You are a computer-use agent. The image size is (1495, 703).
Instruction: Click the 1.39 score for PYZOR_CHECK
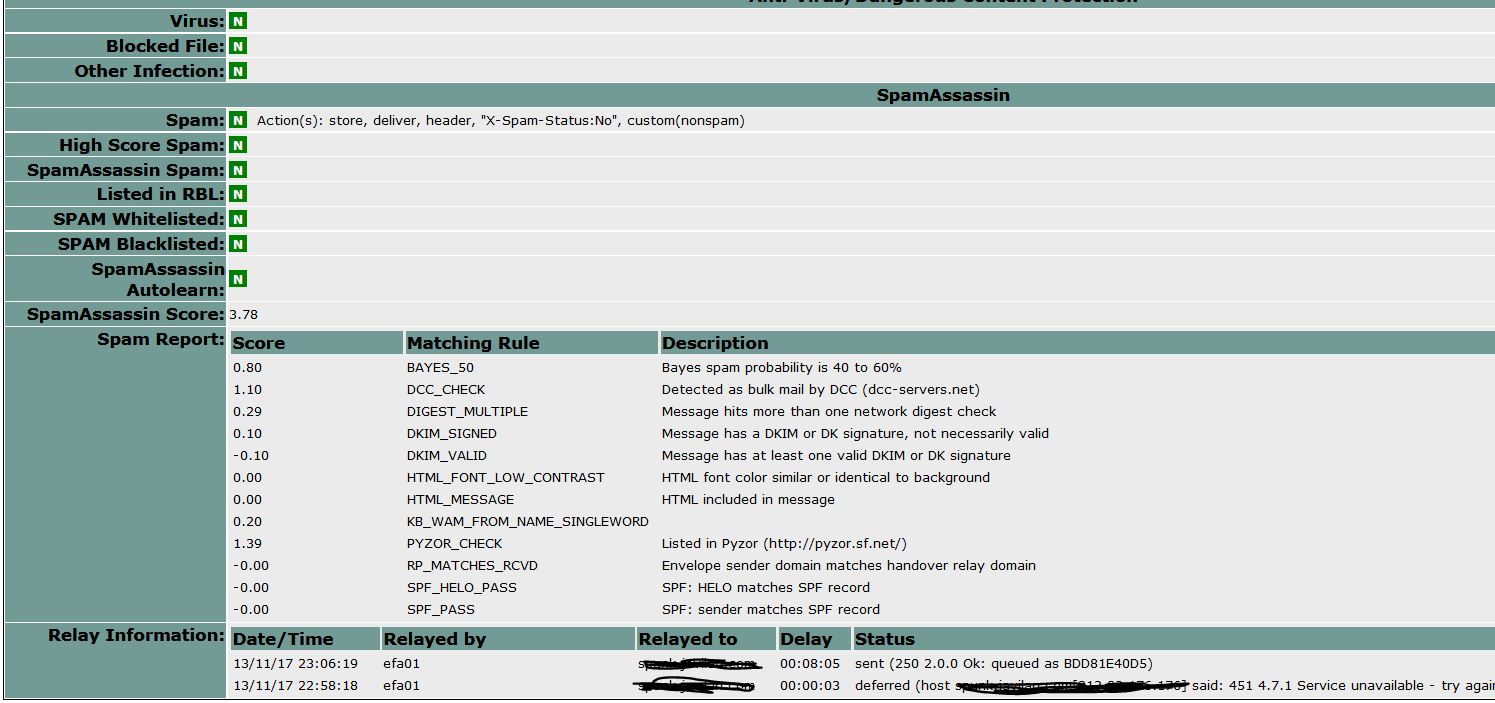(247, 544)
